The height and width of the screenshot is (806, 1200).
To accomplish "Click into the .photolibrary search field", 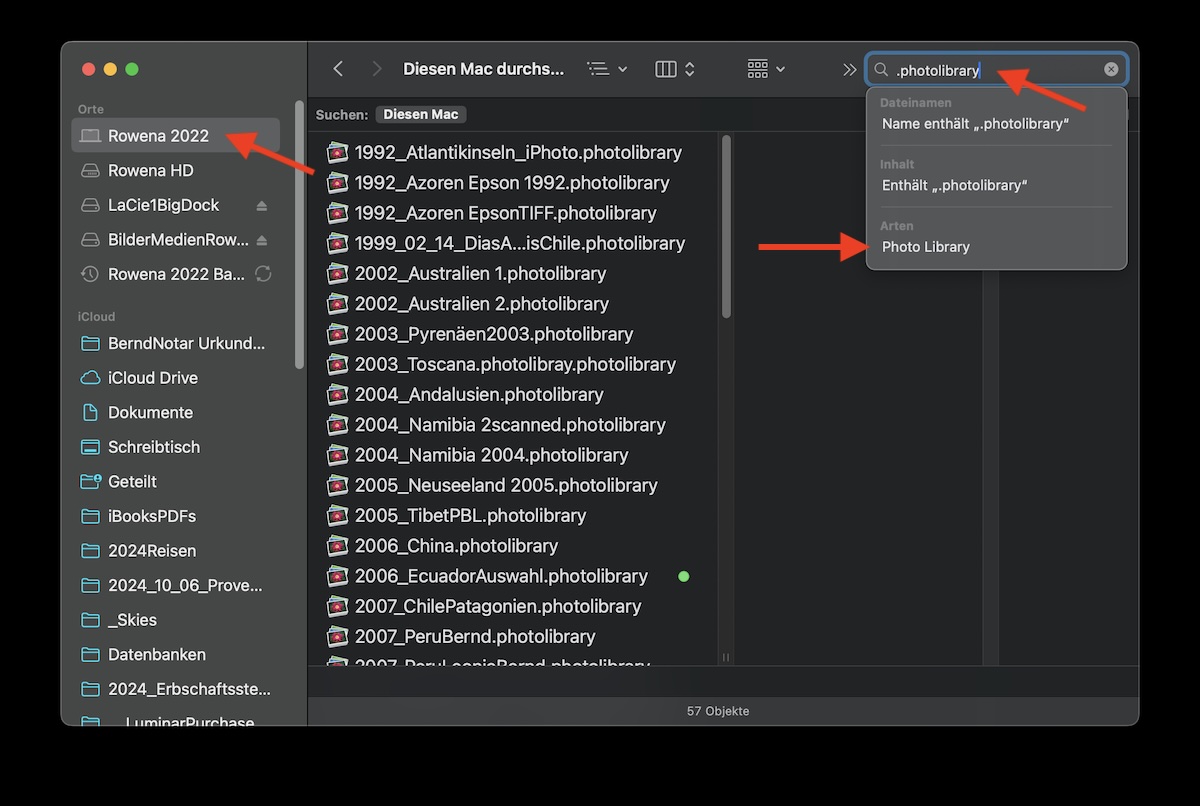I will [x=997, y=70].
